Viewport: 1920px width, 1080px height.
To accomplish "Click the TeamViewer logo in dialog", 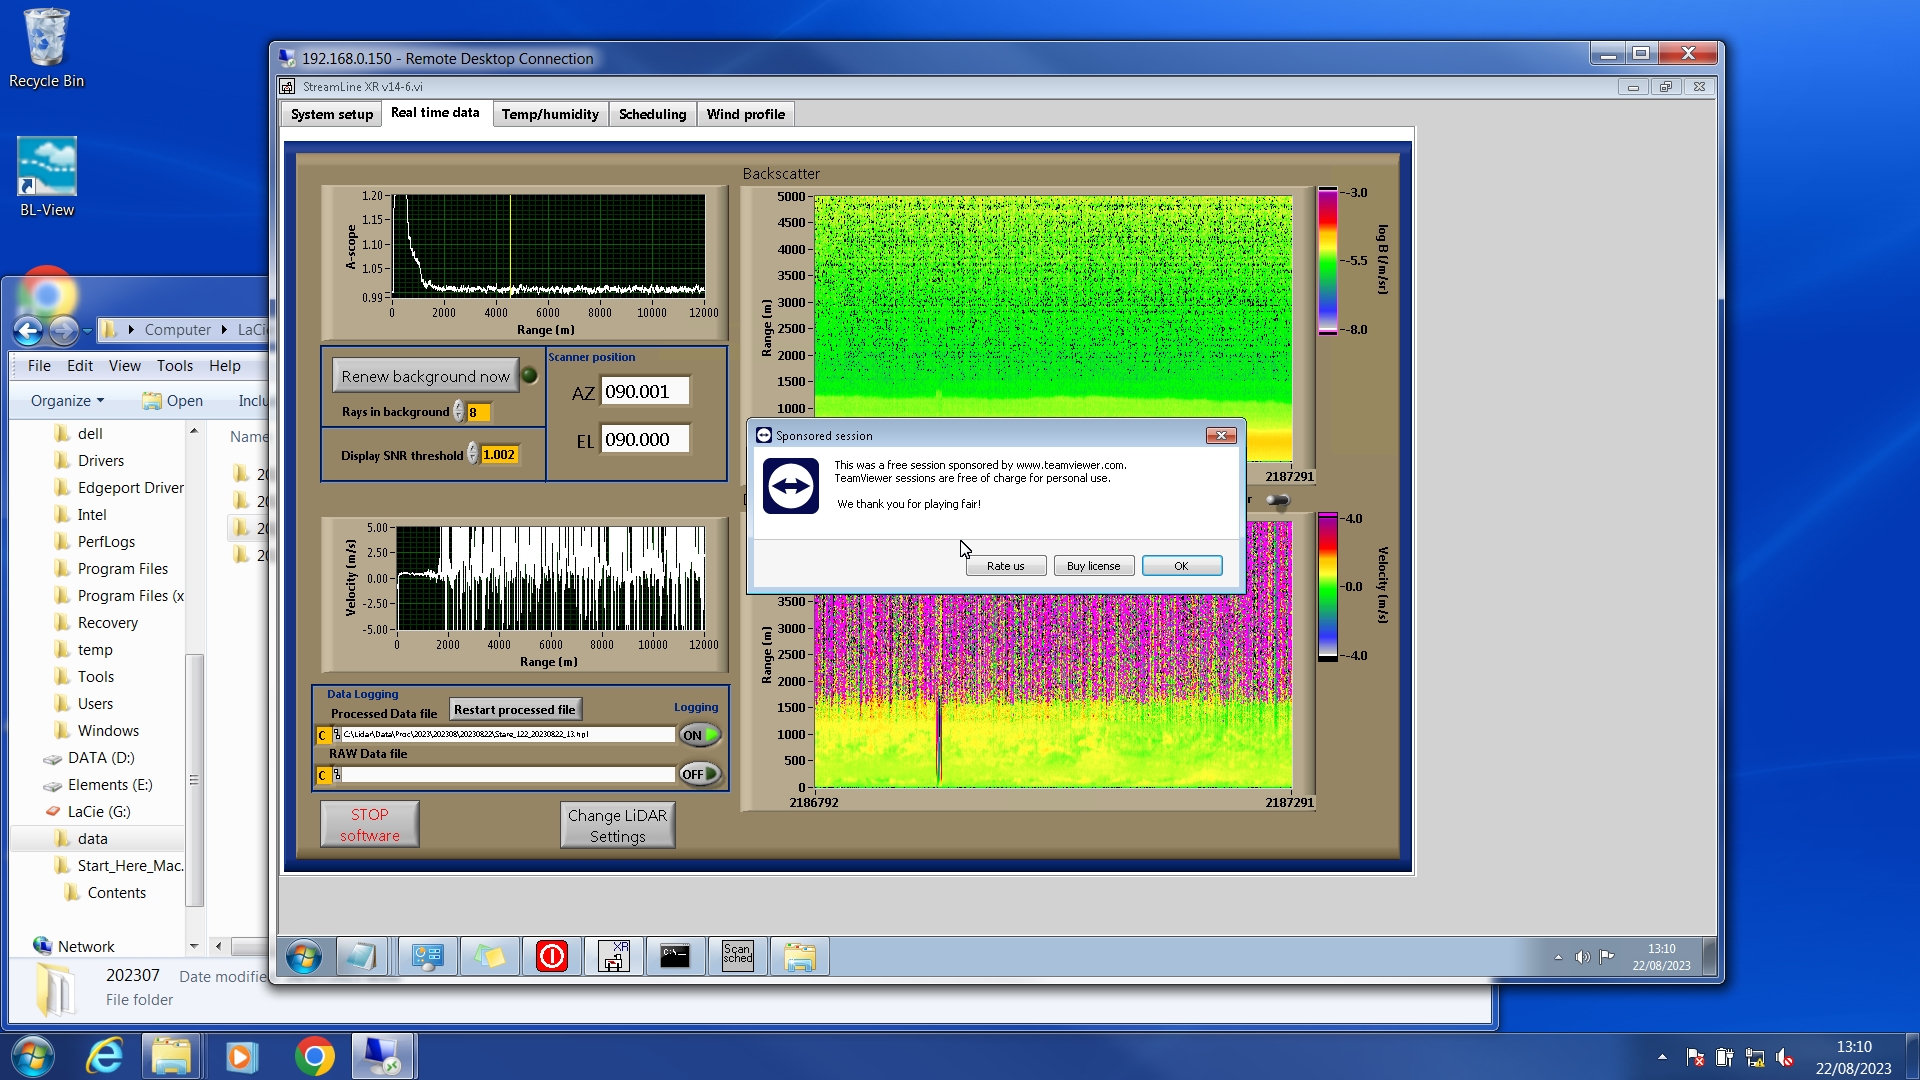I will point(791,486).
